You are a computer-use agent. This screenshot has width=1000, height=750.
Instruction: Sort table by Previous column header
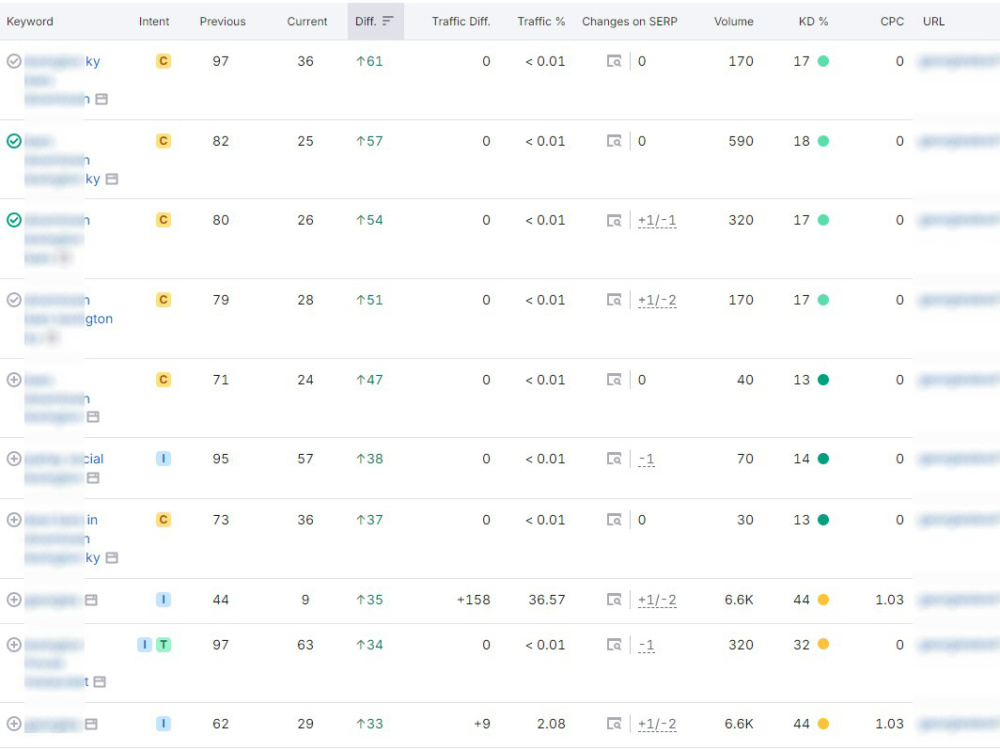223,21
